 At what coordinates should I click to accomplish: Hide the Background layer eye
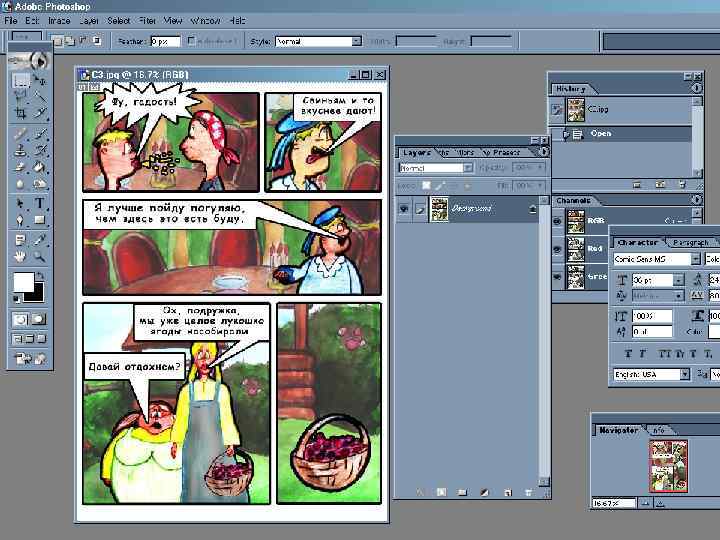(x=404, y=208)
